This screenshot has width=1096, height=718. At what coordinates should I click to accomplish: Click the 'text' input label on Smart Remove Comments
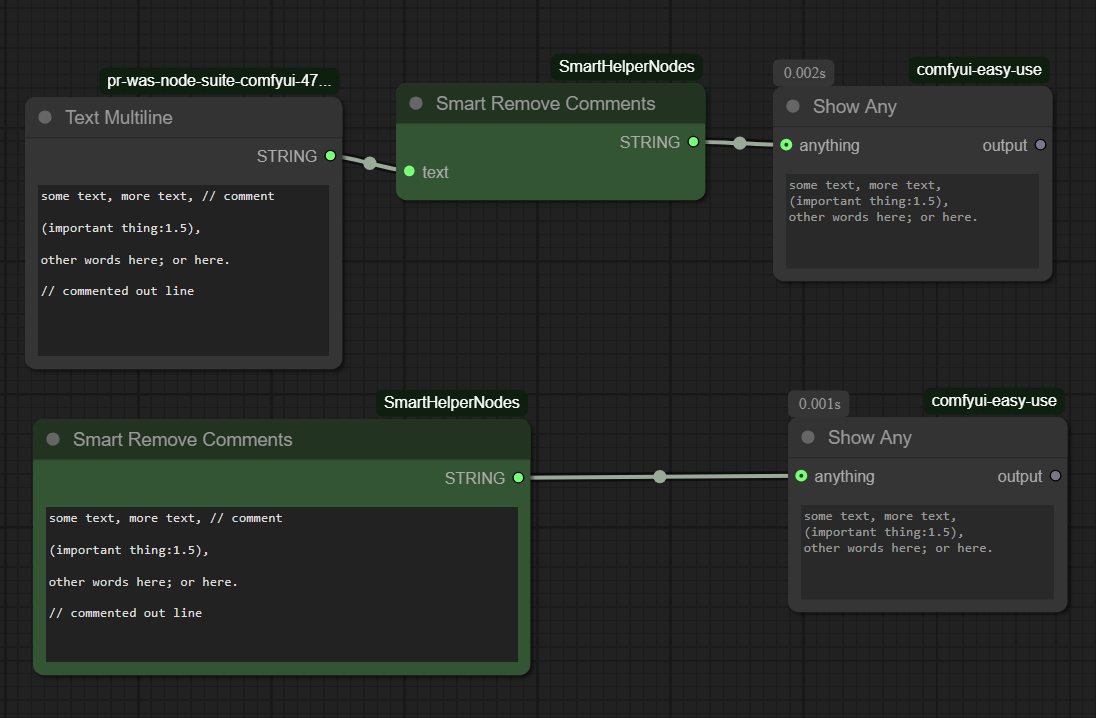tap(435, 172)
